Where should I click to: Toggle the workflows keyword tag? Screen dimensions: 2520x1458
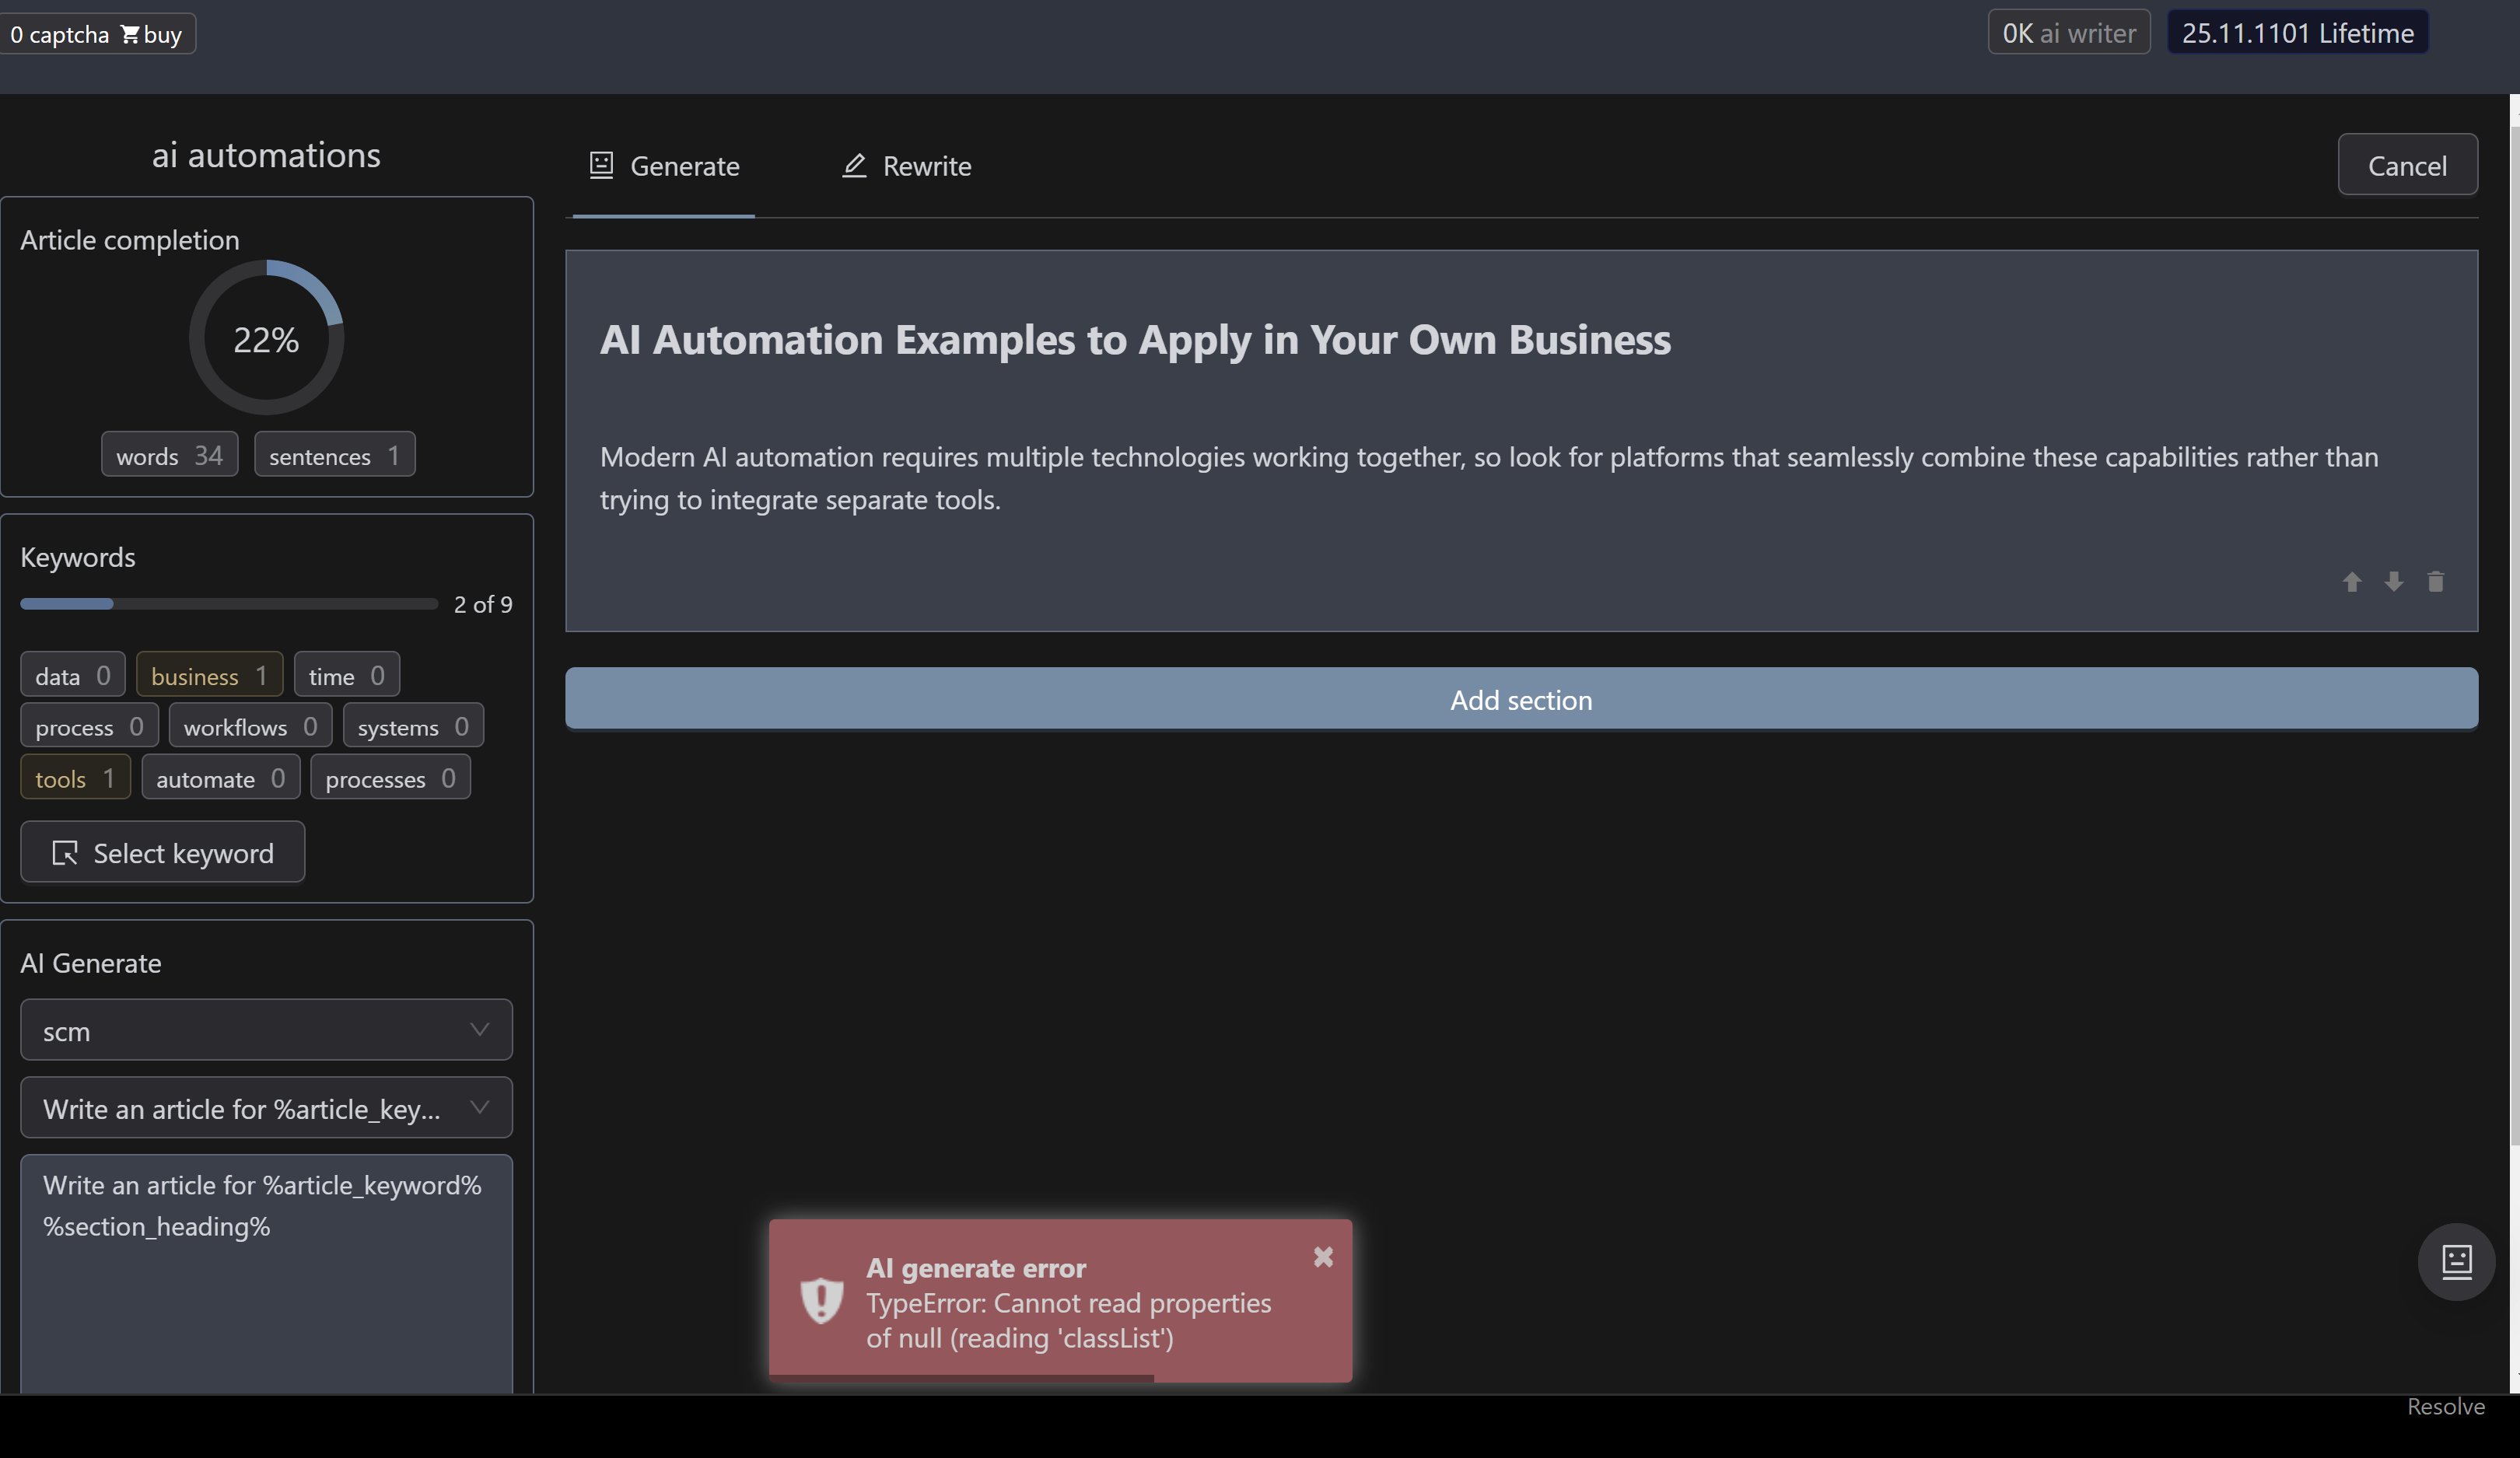(x=250, y=726)
